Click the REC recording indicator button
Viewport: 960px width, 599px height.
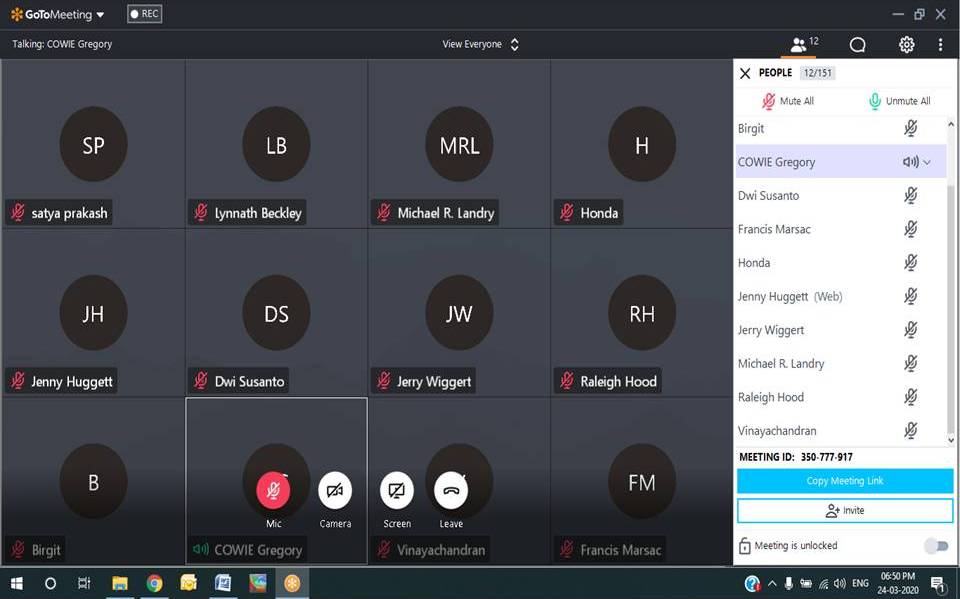point(144,13)
